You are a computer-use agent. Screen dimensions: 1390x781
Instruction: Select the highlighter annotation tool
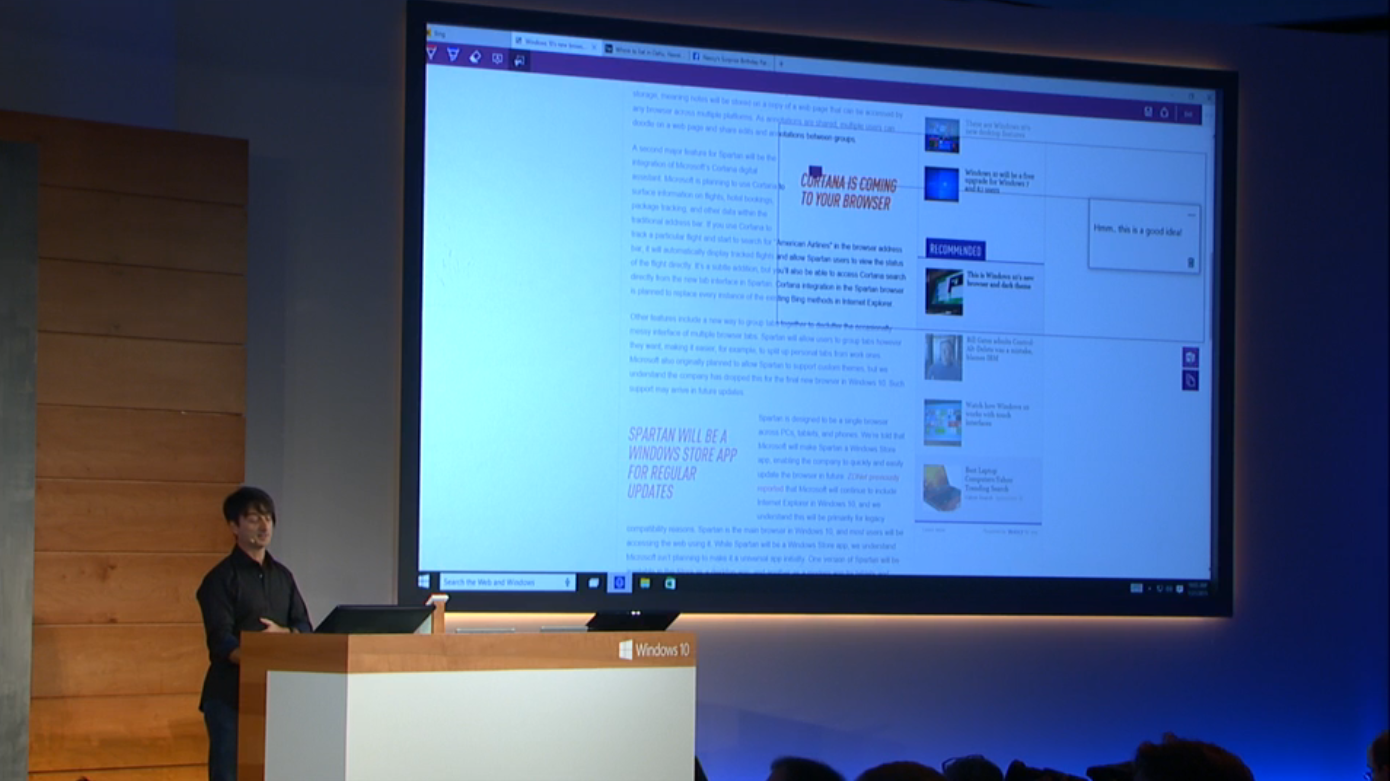453,55
